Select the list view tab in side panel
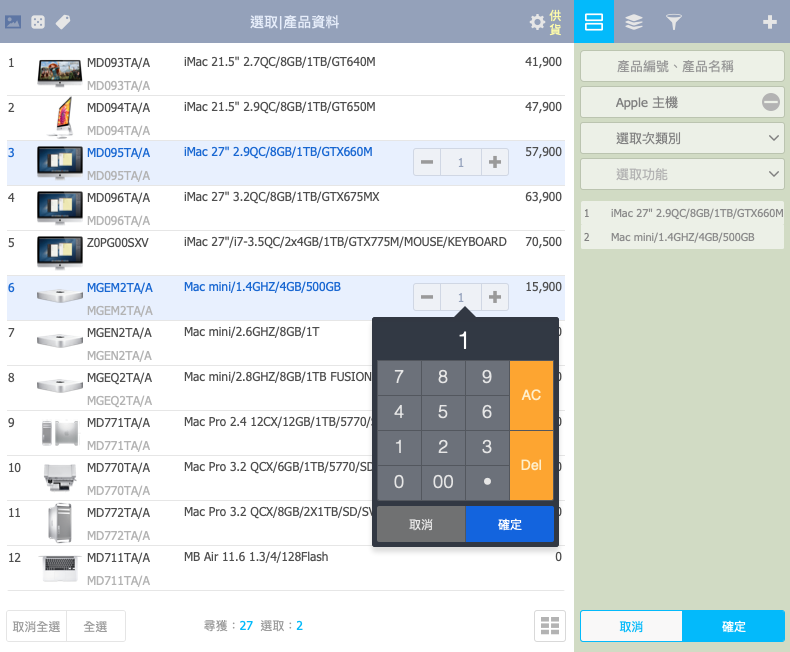 tap(594, 21)
